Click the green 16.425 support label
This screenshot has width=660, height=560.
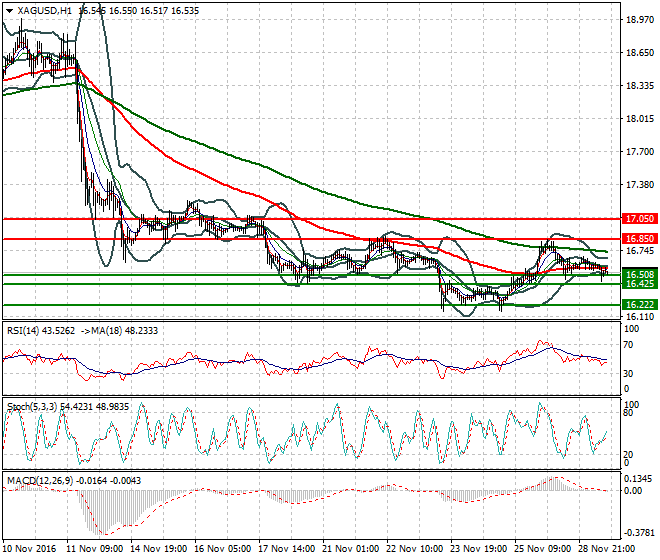pos(640,284)
